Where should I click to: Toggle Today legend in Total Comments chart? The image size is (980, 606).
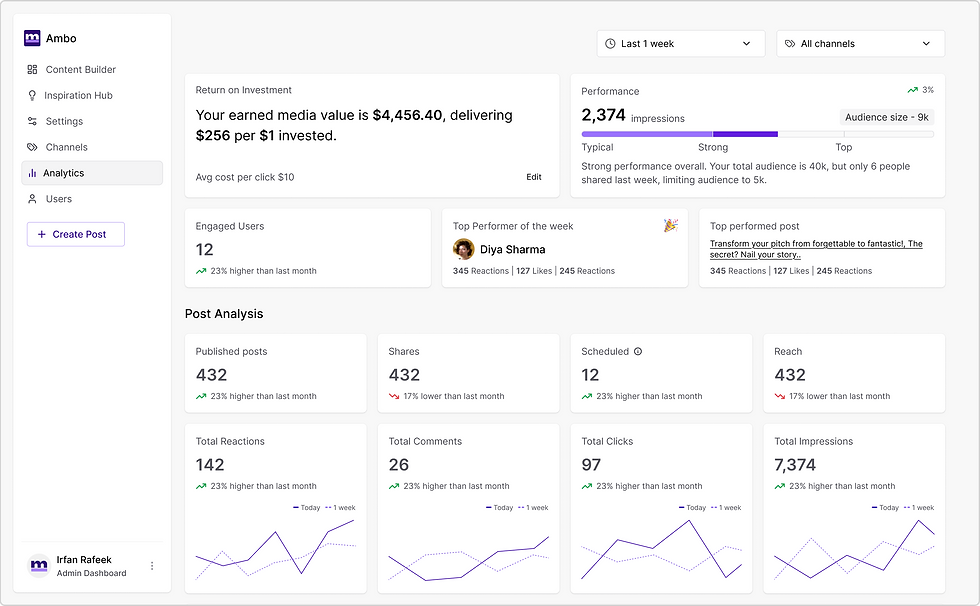click(499, 507)
